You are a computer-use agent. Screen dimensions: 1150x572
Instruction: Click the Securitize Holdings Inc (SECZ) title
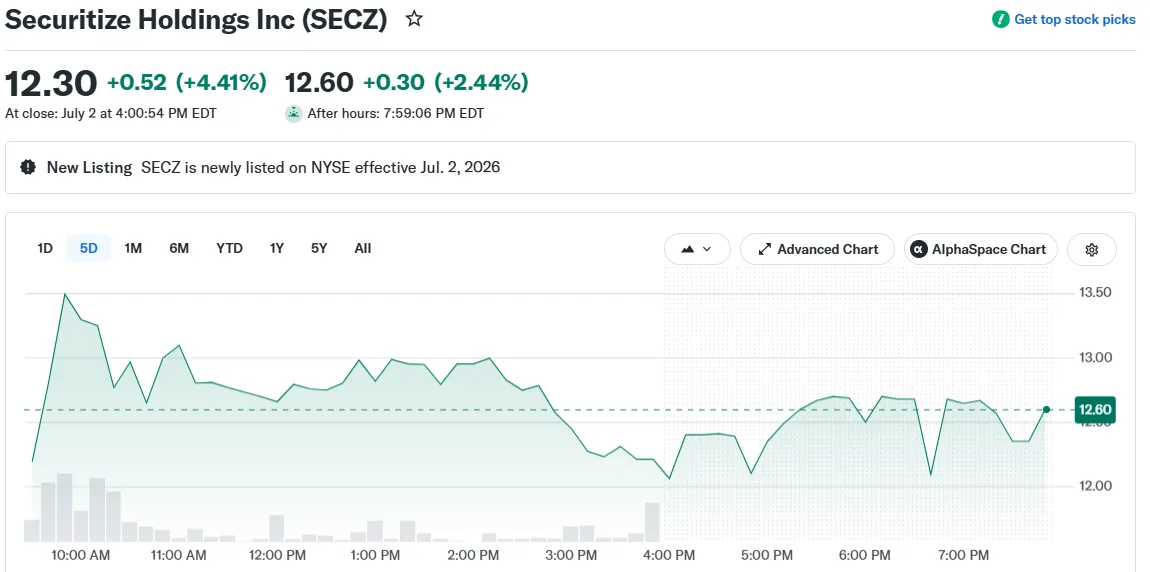point(196,20)
